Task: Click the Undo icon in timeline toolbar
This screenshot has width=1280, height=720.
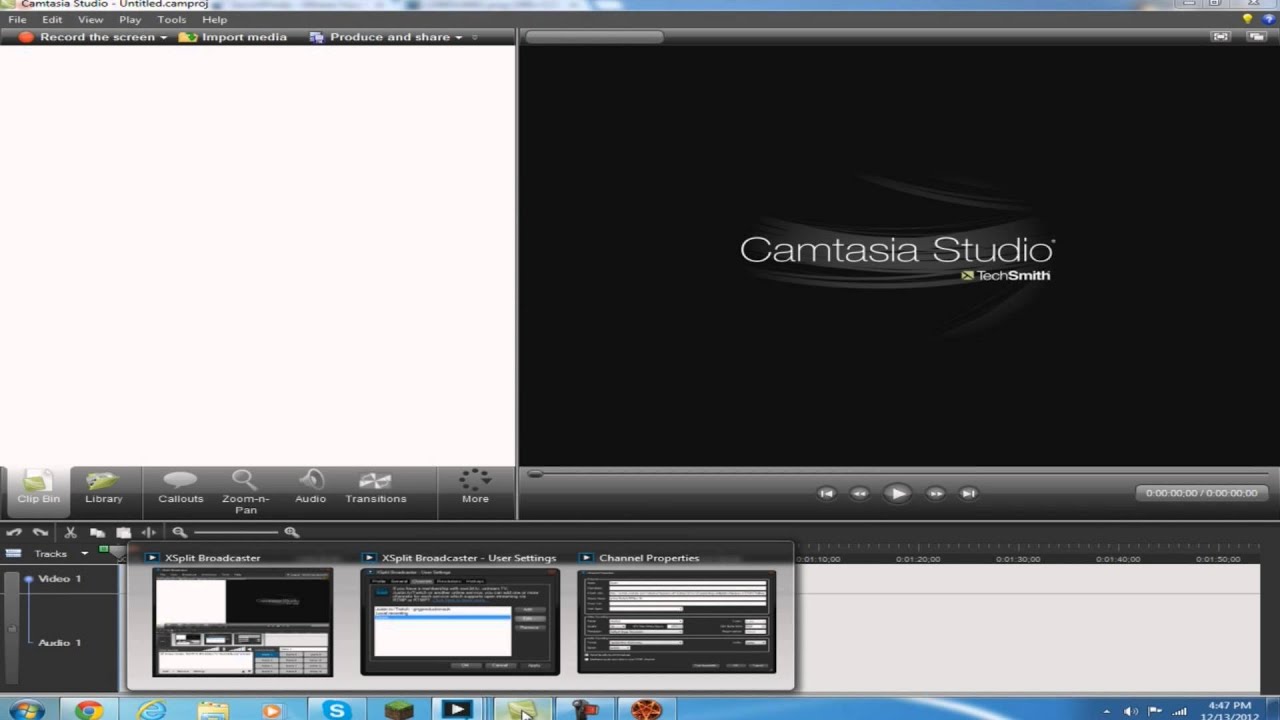Action: click(14, 532)
